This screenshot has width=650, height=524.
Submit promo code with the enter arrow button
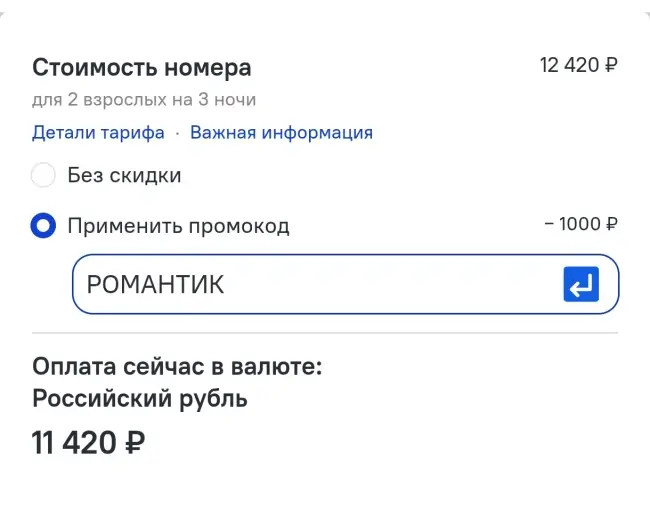coord(581,285)
